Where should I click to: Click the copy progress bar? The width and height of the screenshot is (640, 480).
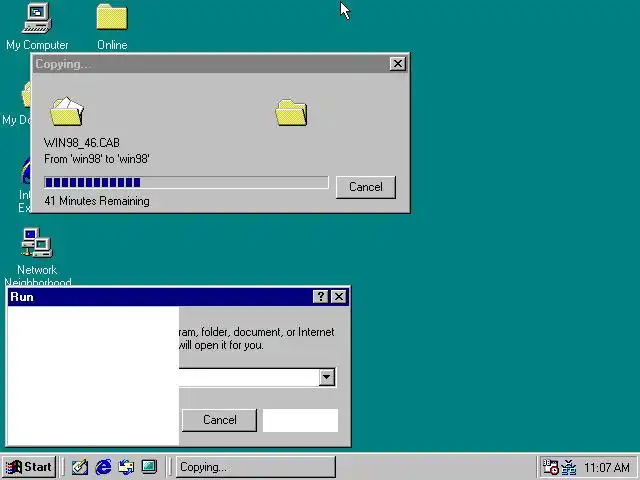[x=186, y=182]
